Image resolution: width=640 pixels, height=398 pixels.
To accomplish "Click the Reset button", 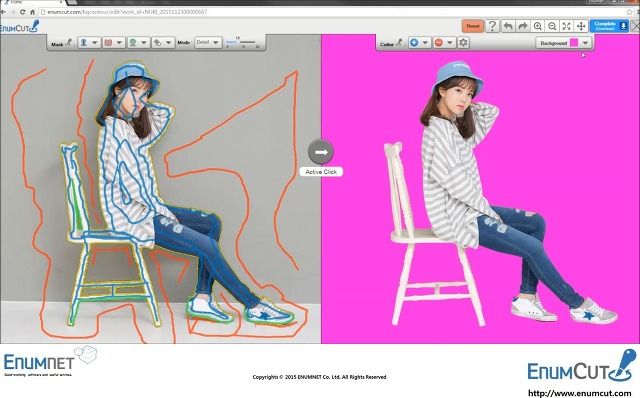I will [473, 26].
